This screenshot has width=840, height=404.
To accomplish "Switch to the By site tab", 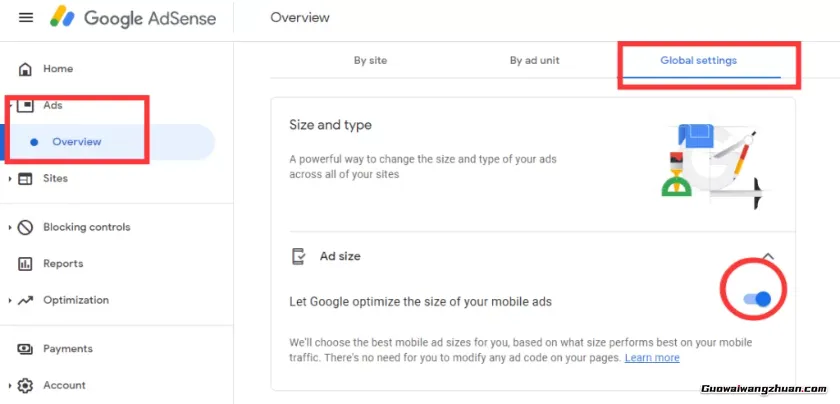I will tap(370, 60).
